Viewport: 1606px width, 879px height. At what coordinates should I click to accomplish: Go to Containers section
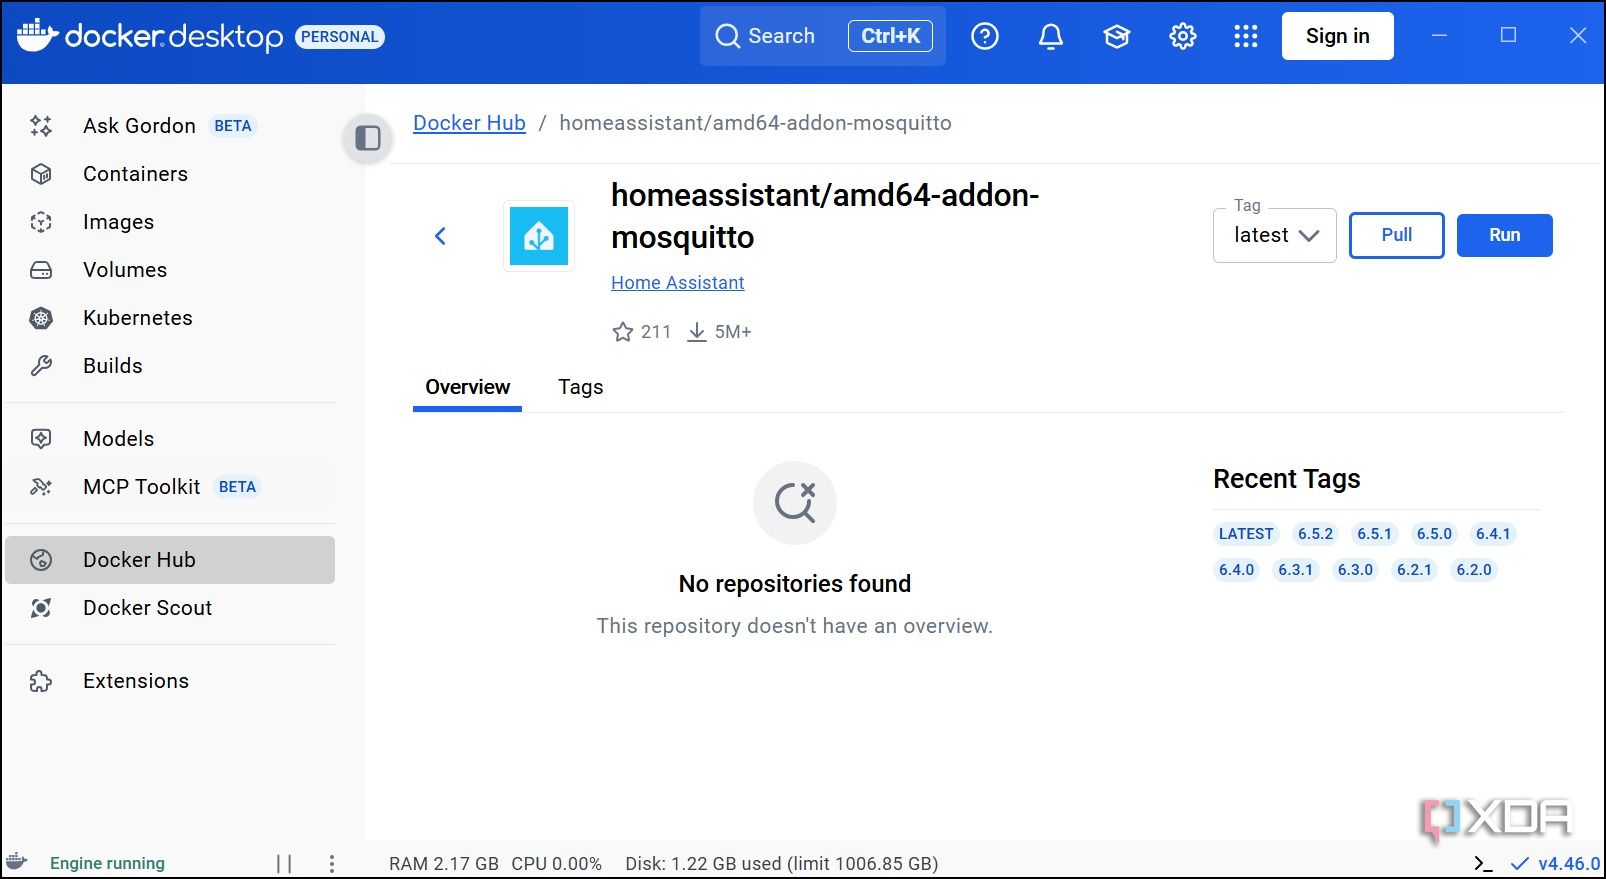170,174
